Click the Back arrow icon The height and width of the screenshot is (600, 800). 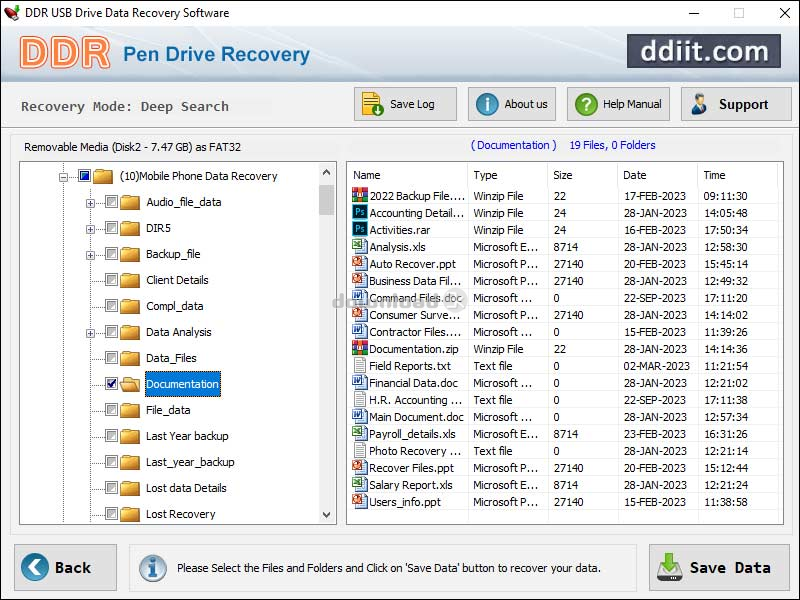point(35,567)
